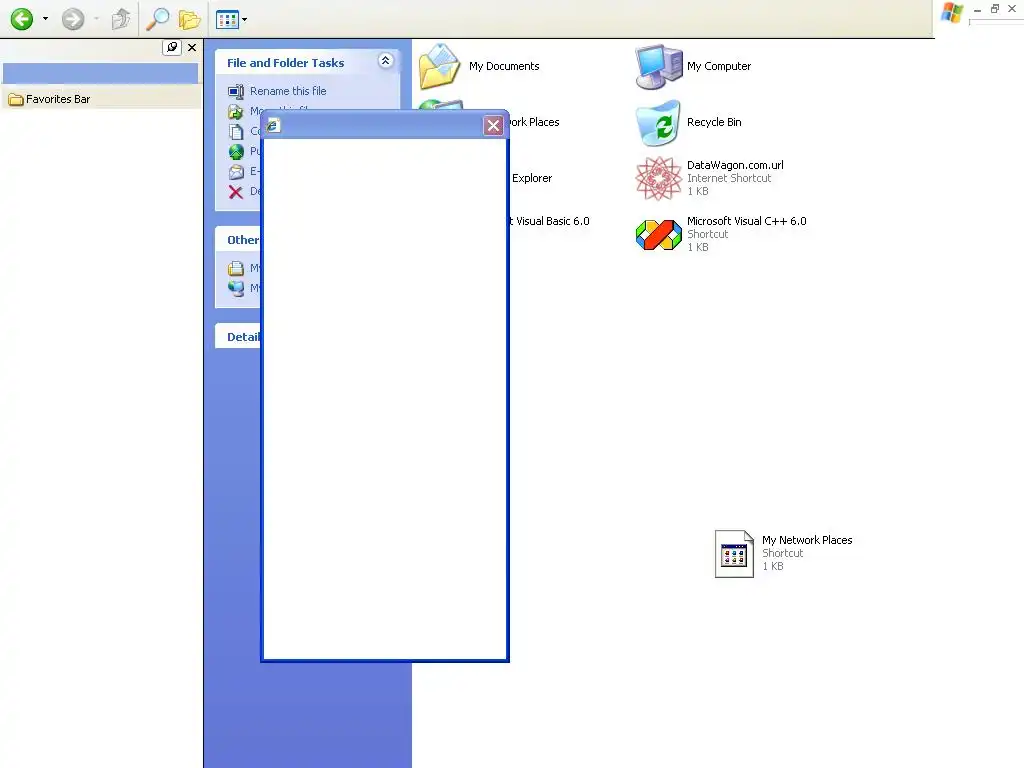Select the Recycle Bin label
The width and height of the screenshot is (1024, 768).
point(714,122)
